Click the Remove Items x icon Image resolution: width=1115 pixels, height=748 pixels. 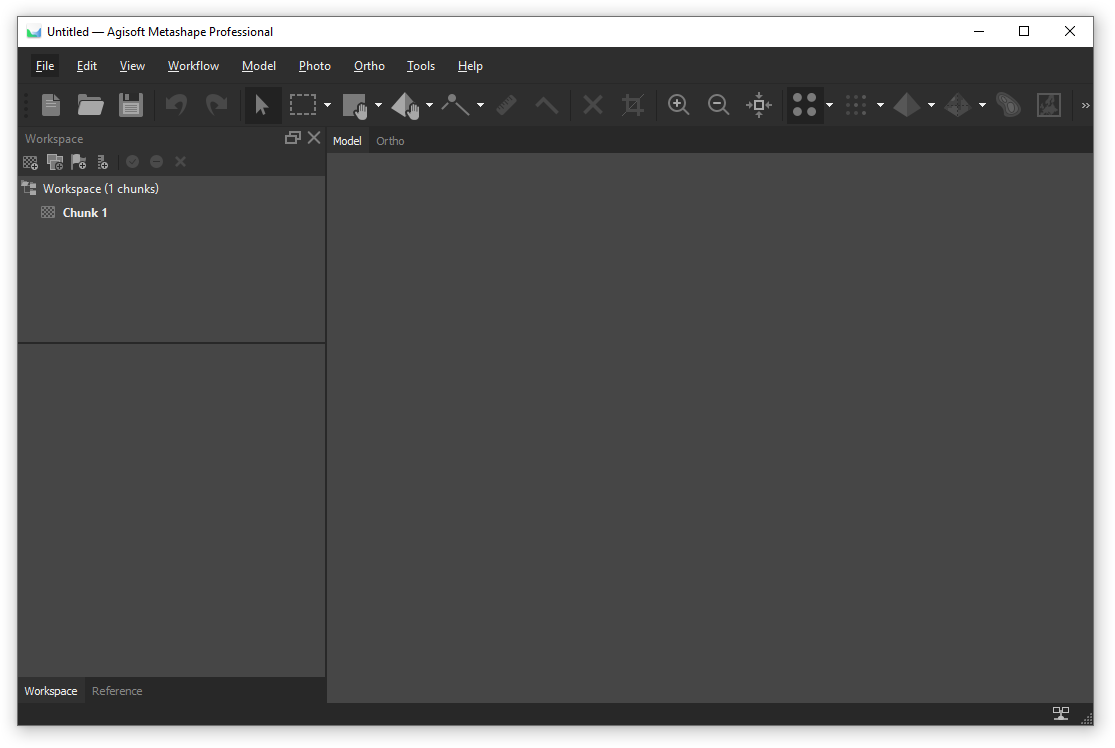point(181,162)
